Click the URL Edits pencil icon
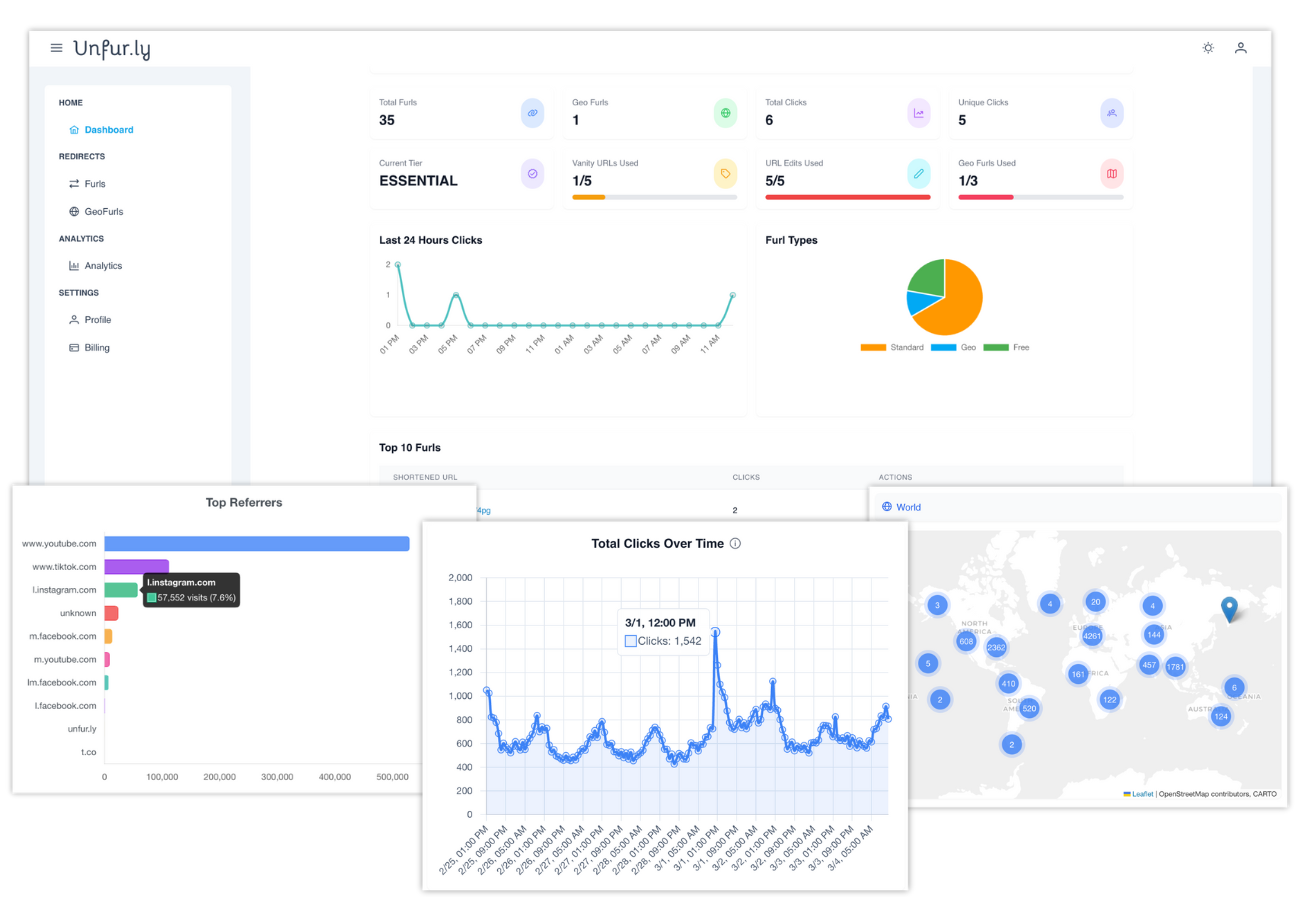Image resolution: width=1300 pixels, height=900 pixels. click(919, 173)
